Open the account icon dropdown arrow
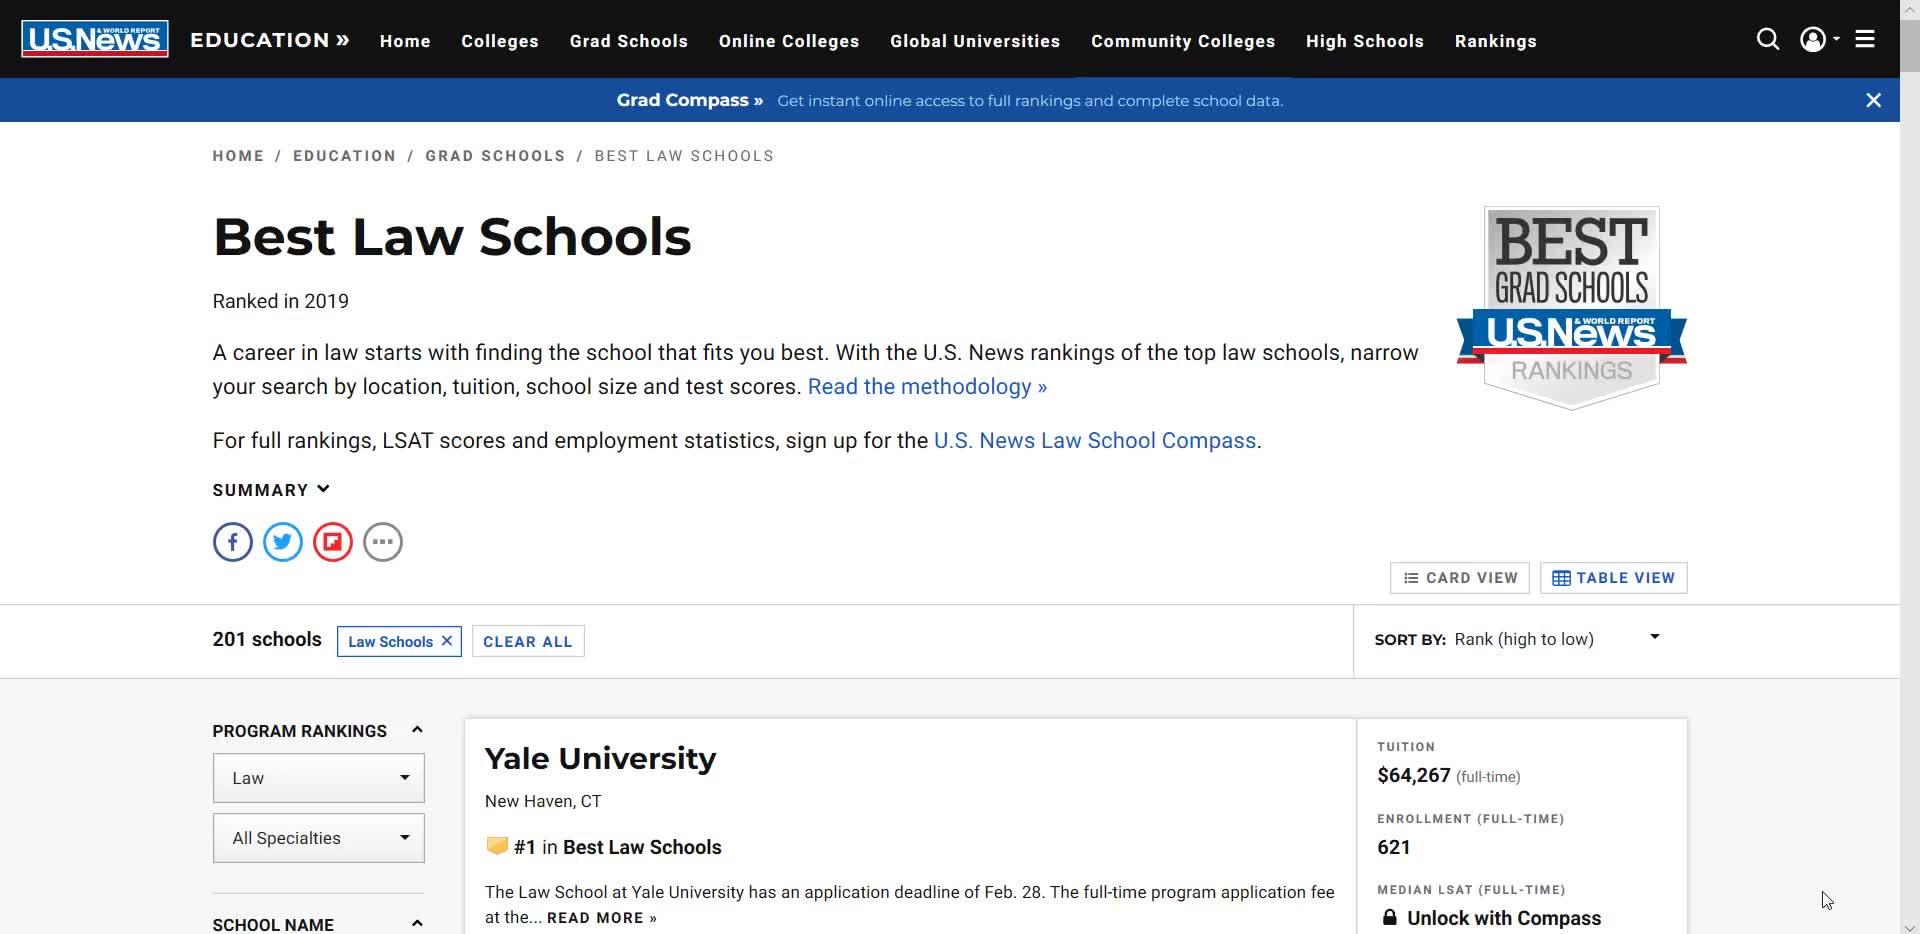The width and height of the screenshot is (1920, 934). [1836, 39]
